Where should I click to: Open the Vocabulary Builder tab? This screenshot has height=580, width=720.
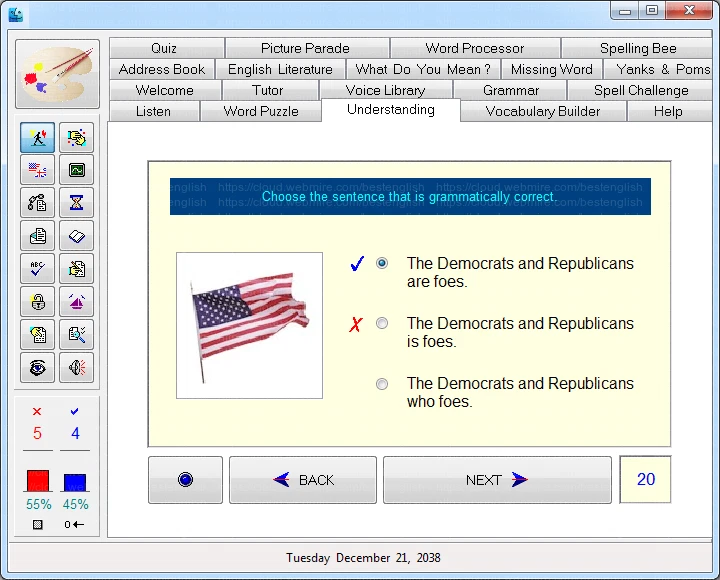(x=543, y=111)
